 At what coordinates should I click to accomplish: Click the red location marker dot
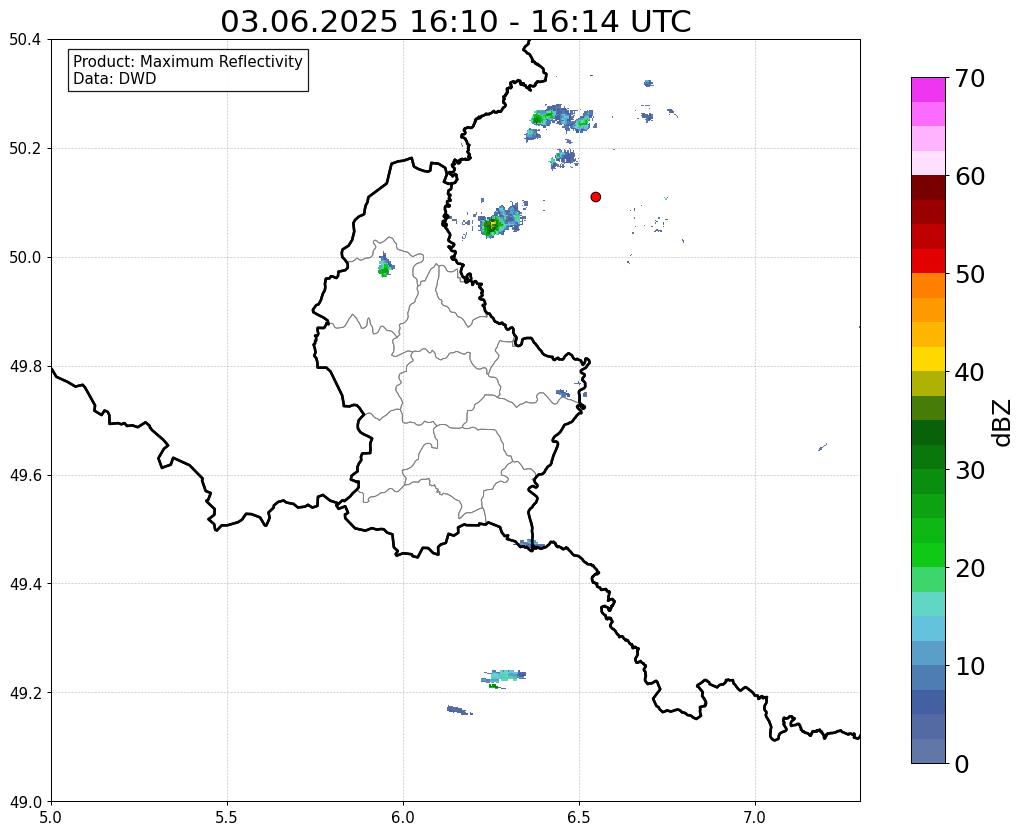coord(595,197)
